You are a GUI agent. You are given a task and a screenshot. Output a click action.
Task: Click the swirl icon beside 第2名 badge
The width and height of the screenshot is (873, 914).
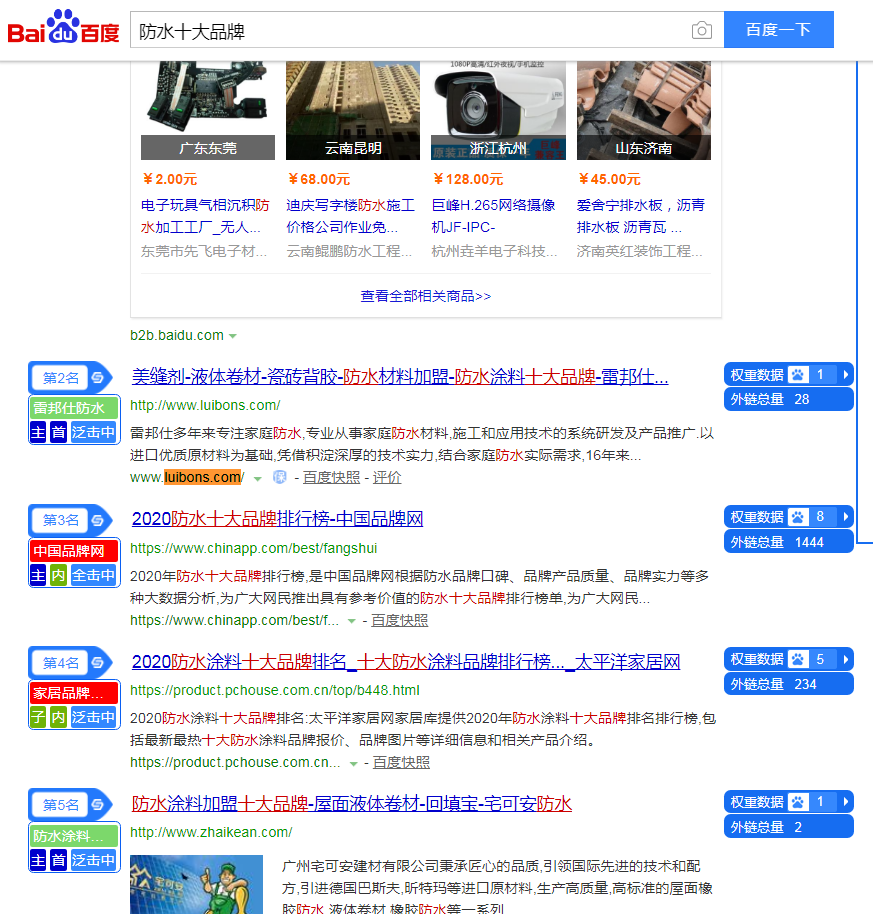(x=98, y=378)
